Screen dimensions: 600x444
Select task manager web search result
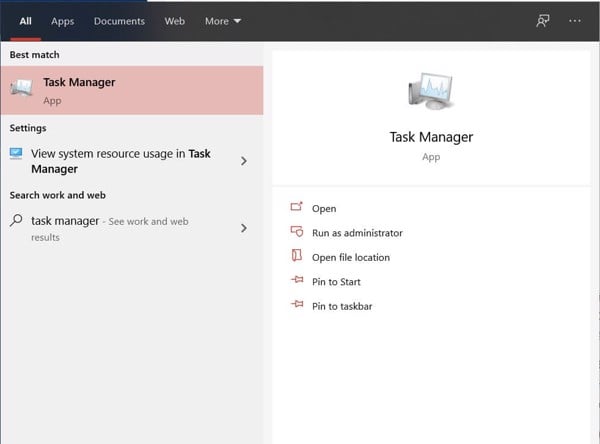(132, 228)
